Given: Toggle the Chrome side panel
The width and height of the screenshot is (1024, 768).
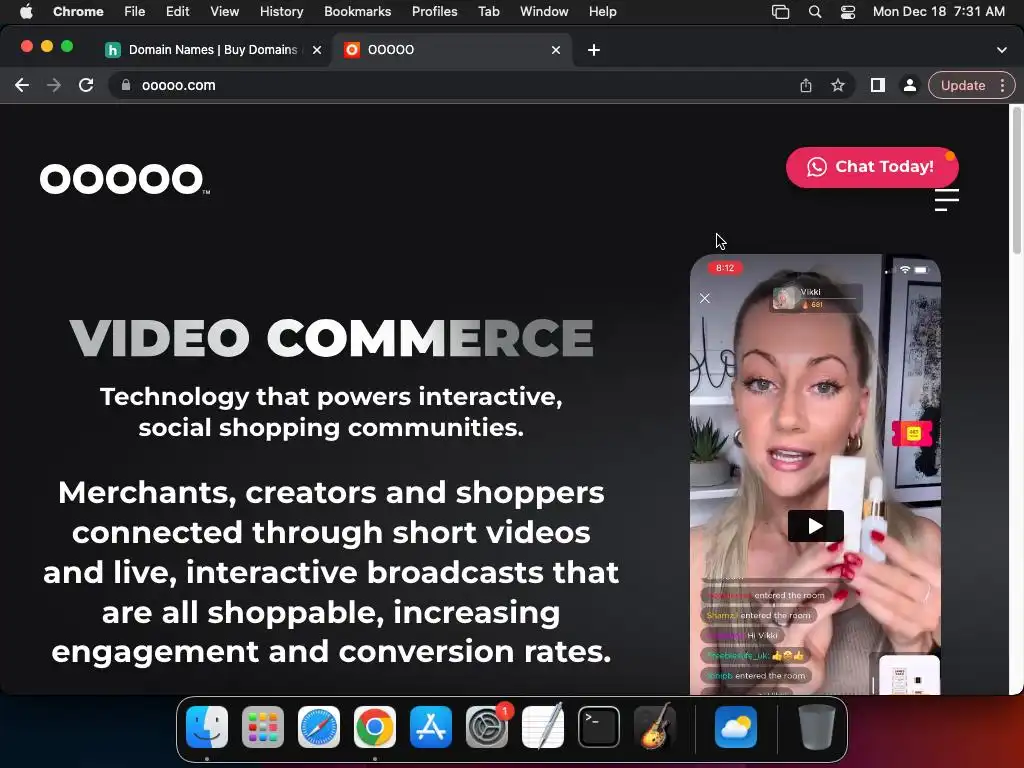Looking at the screenshot, I should coord(878,86).
